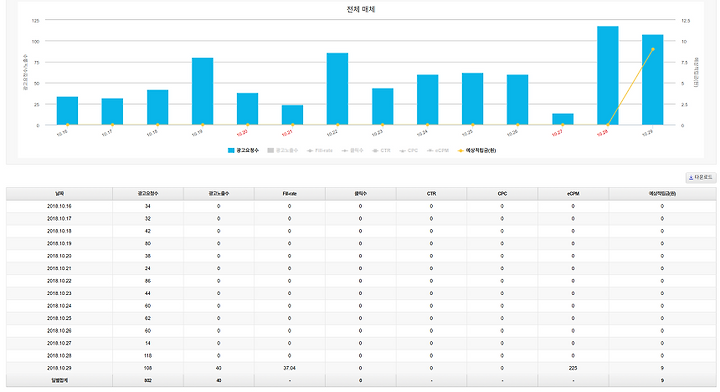Click the blue bar for 10.18
The height and width of the screenshot is (392, 720).
coord(158,107)
